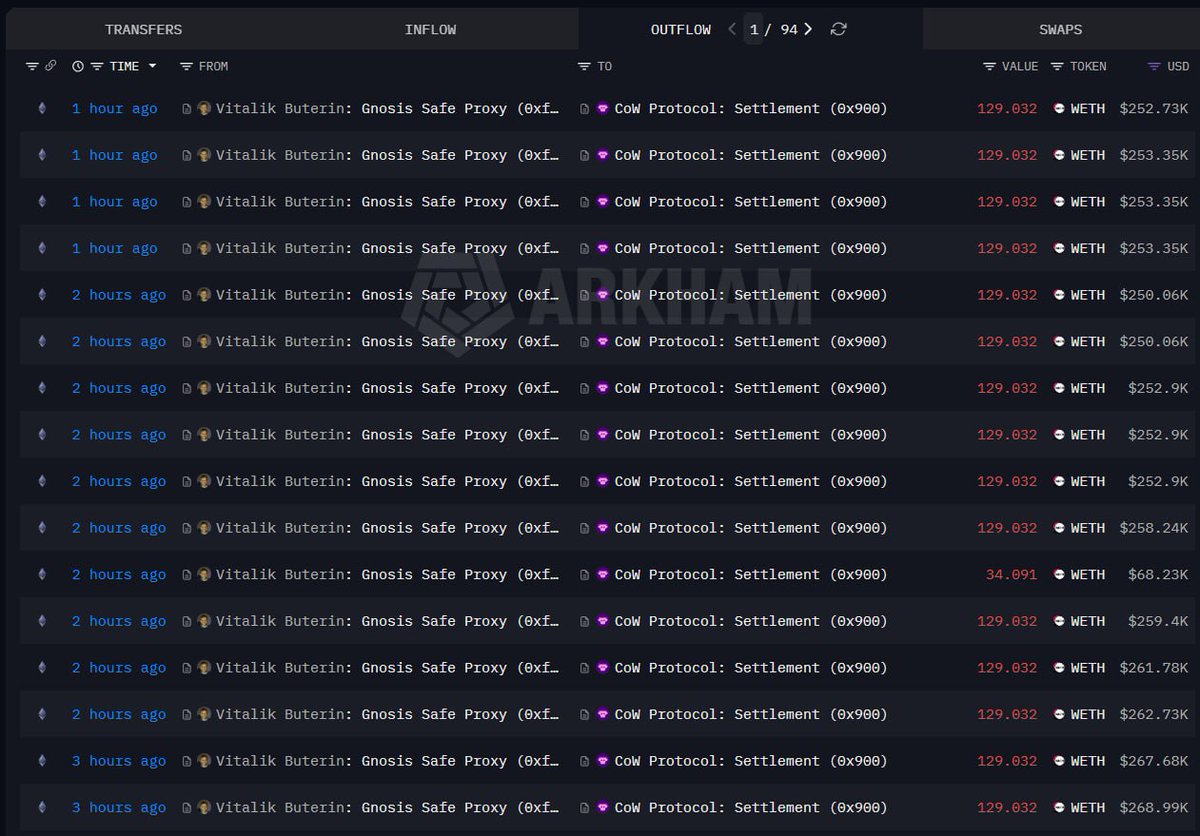This screenshot has height=836, width=1200.
Task: Click the $68.23K USD amount
Action: coord(1158,575)
